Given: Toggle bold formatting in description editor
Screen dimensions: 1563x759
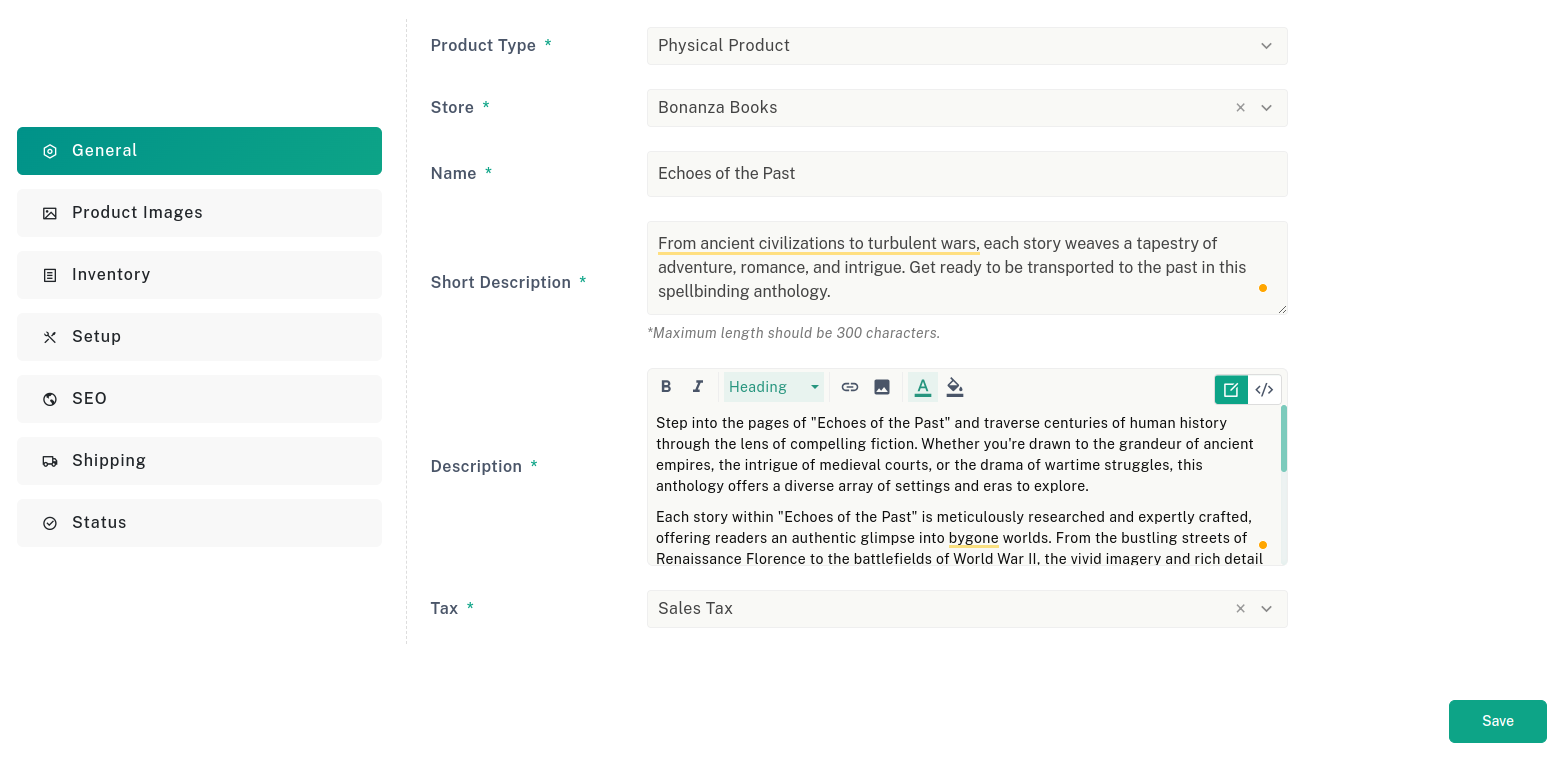Looking at the screenshot, I should 666,387.
